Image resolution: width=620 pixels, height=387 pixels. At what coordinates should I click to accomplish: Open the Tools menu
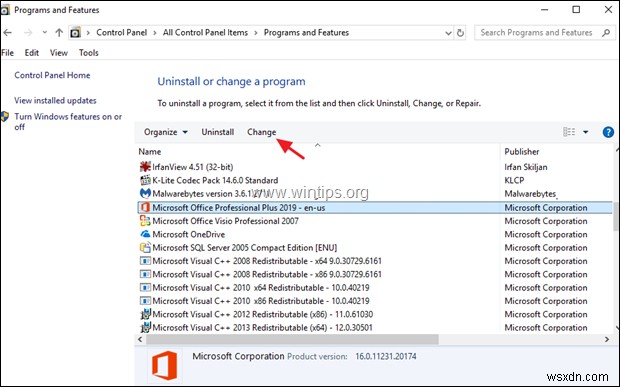[x=89, y=53]
